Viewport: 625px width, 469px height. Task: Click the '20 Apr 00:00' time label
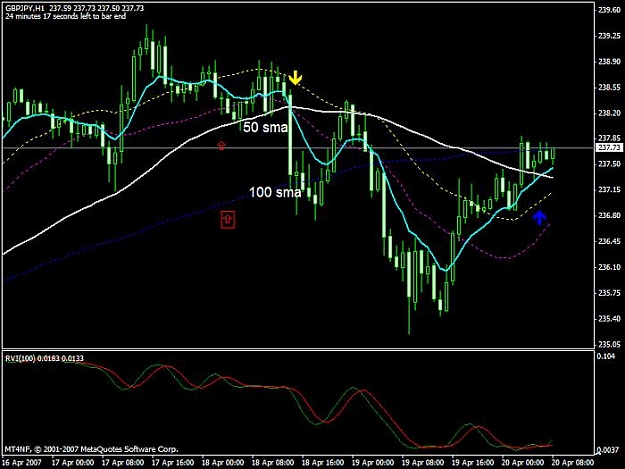(x=523, y=463)
